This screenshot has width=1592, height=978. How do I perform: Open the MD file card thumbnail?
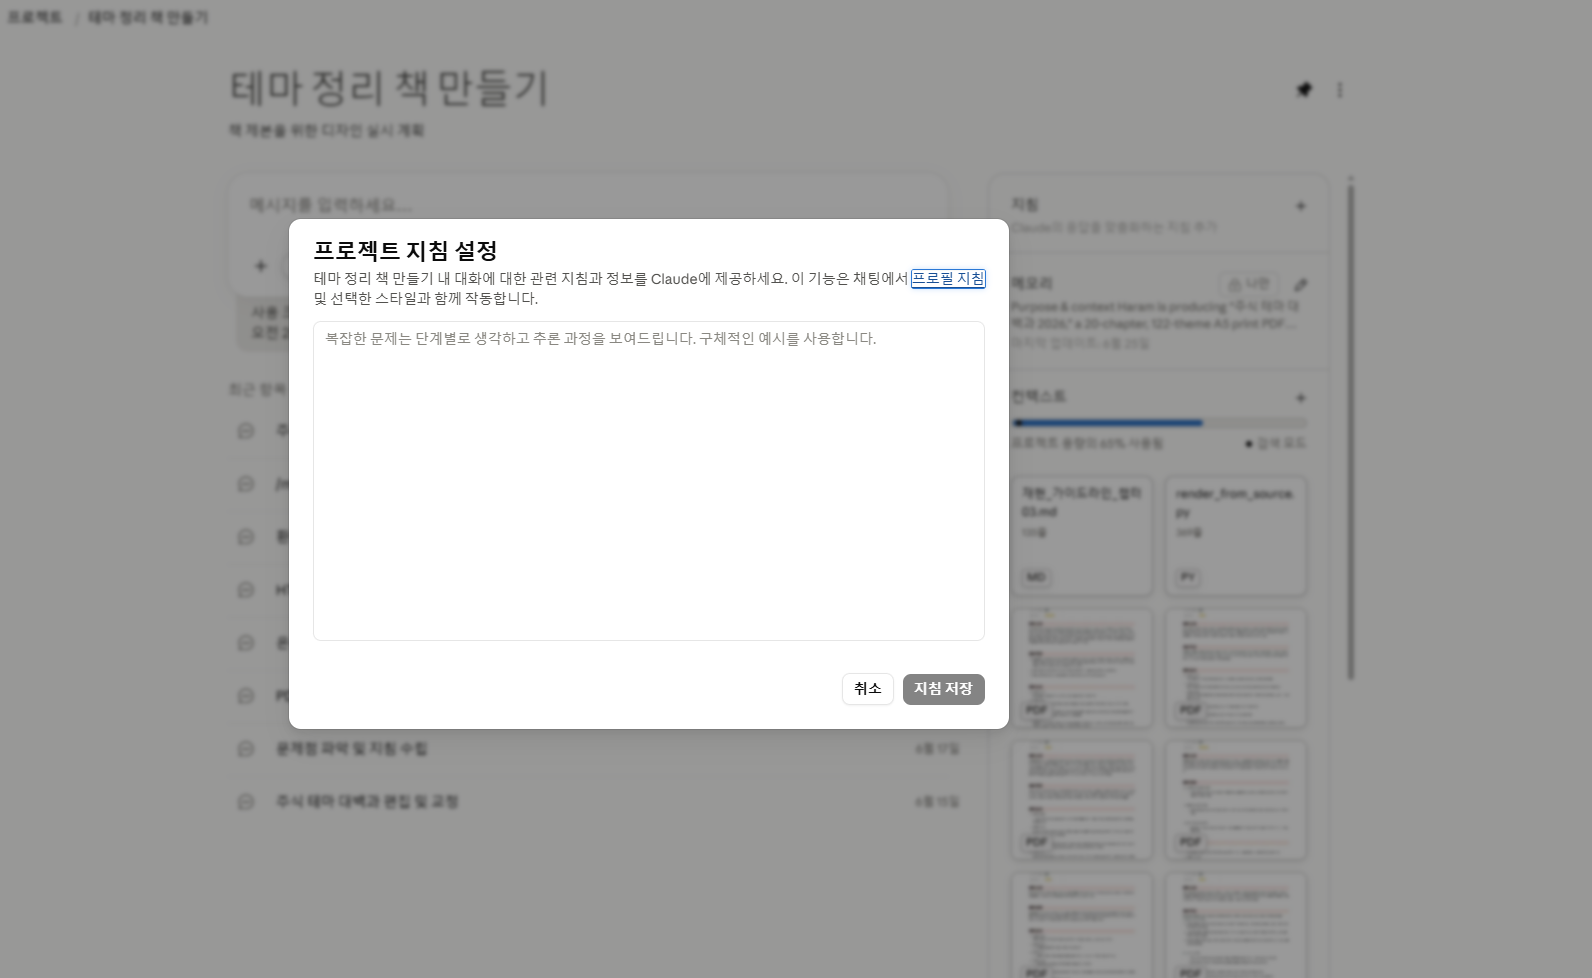(x=1082, y=536)
